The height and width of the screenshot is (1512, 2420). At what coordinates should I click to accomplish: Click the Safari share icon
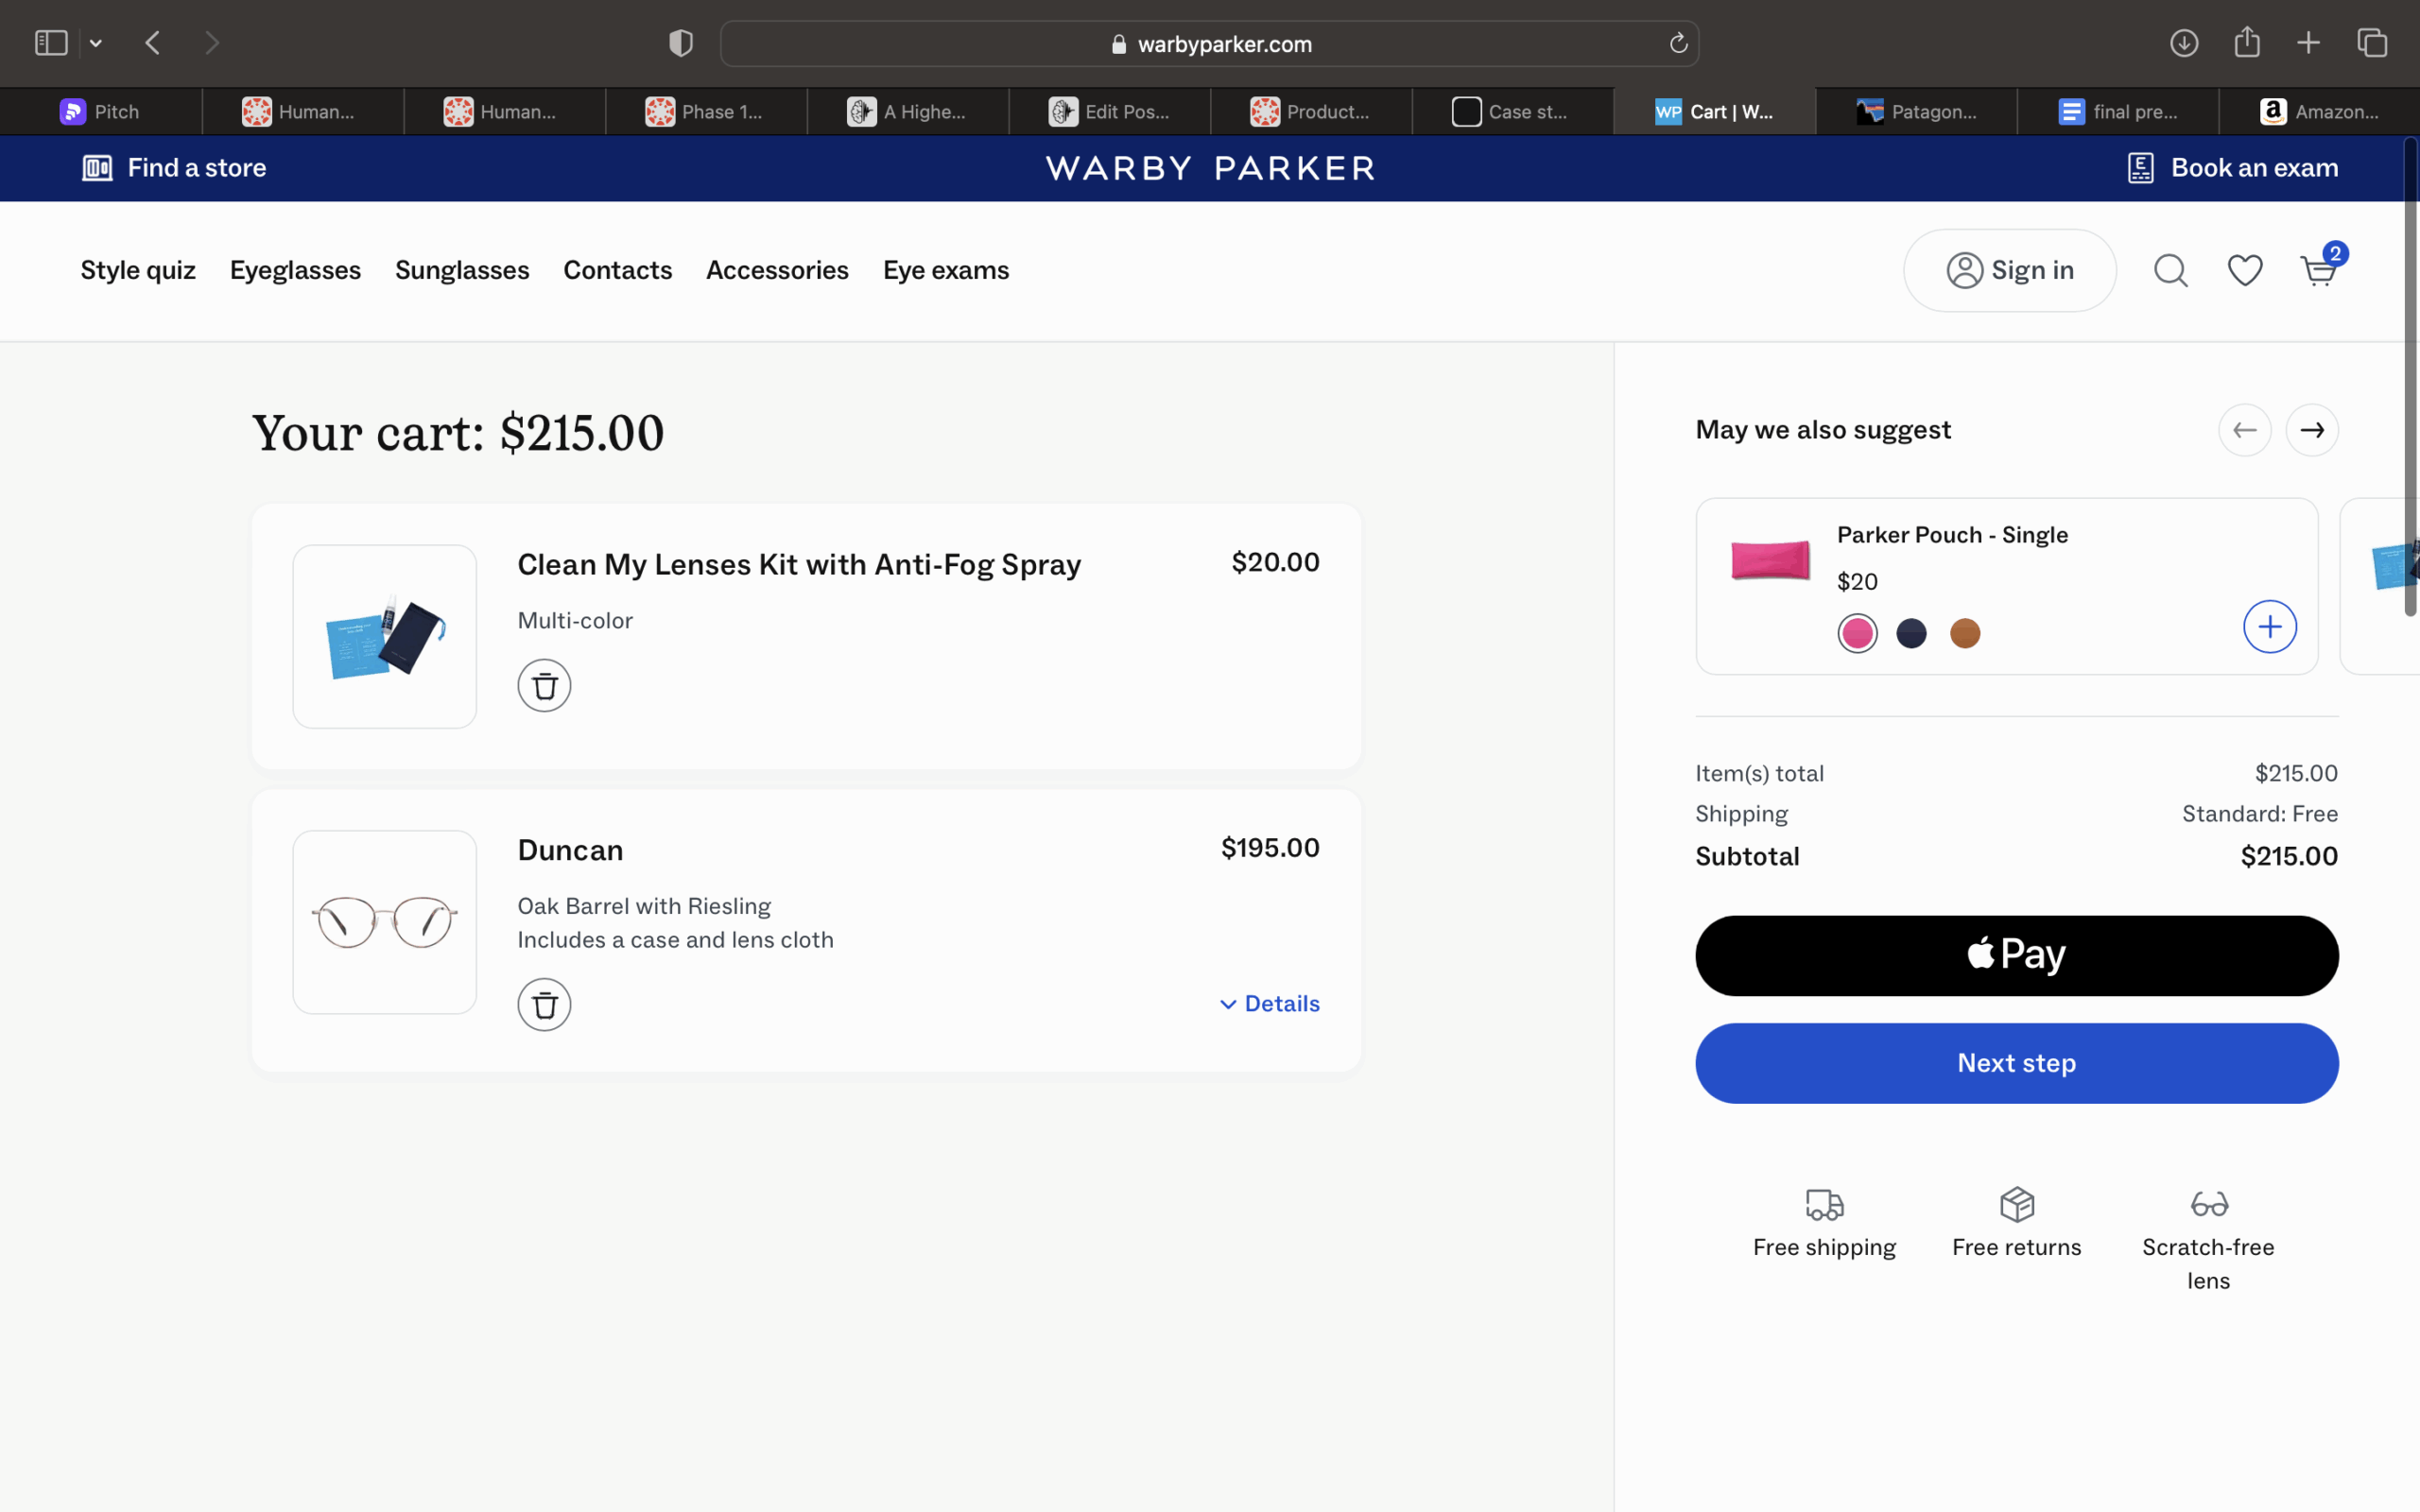[x=2247, y=43]
